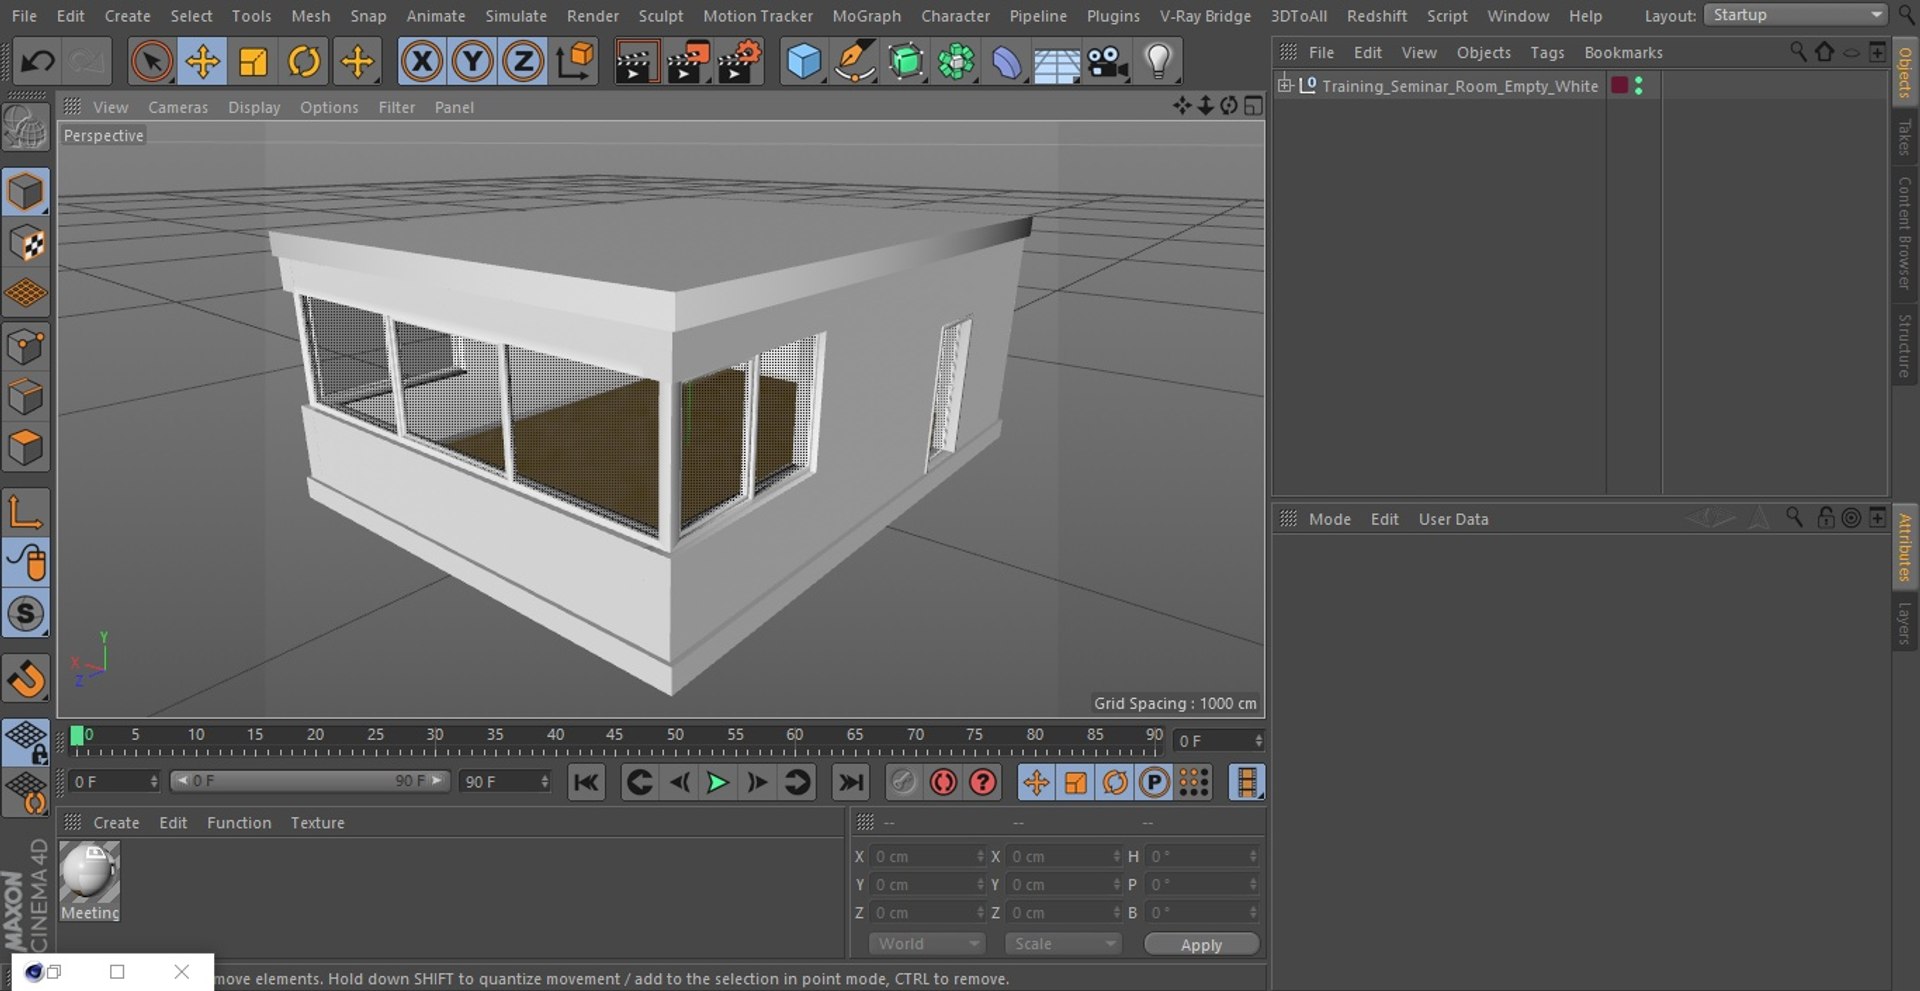Image resolution: width=1920 pixels, height=991 pixels.
Task: Go to end of animation
Action: [x=850, y=782]
